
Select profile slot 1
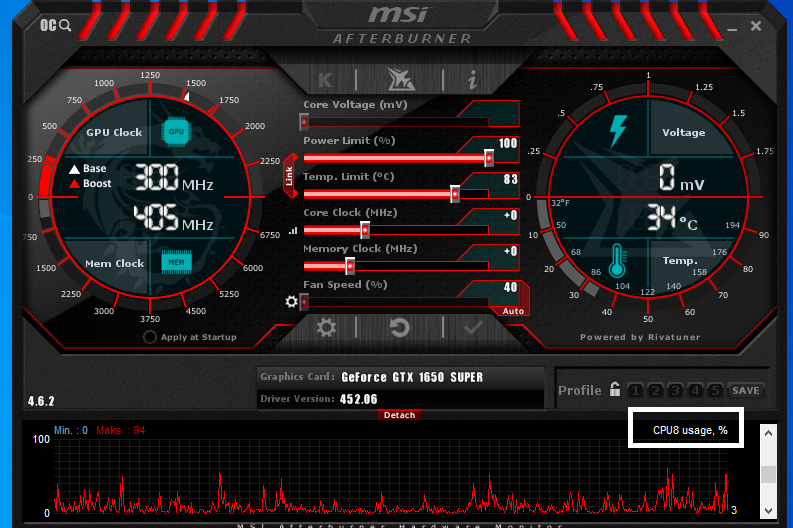pos(636,390)
